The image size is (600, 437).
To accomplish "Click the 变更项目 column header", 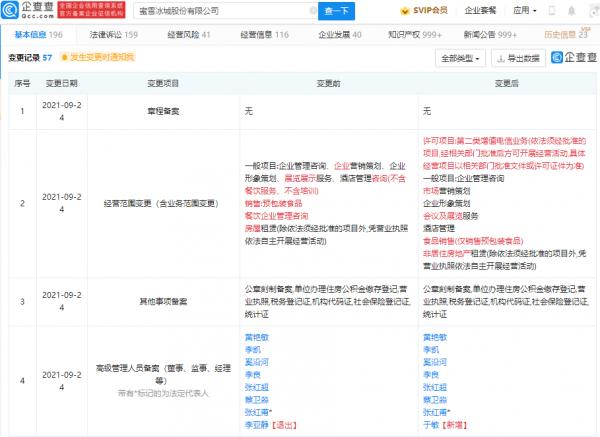I will coord(163,83).
